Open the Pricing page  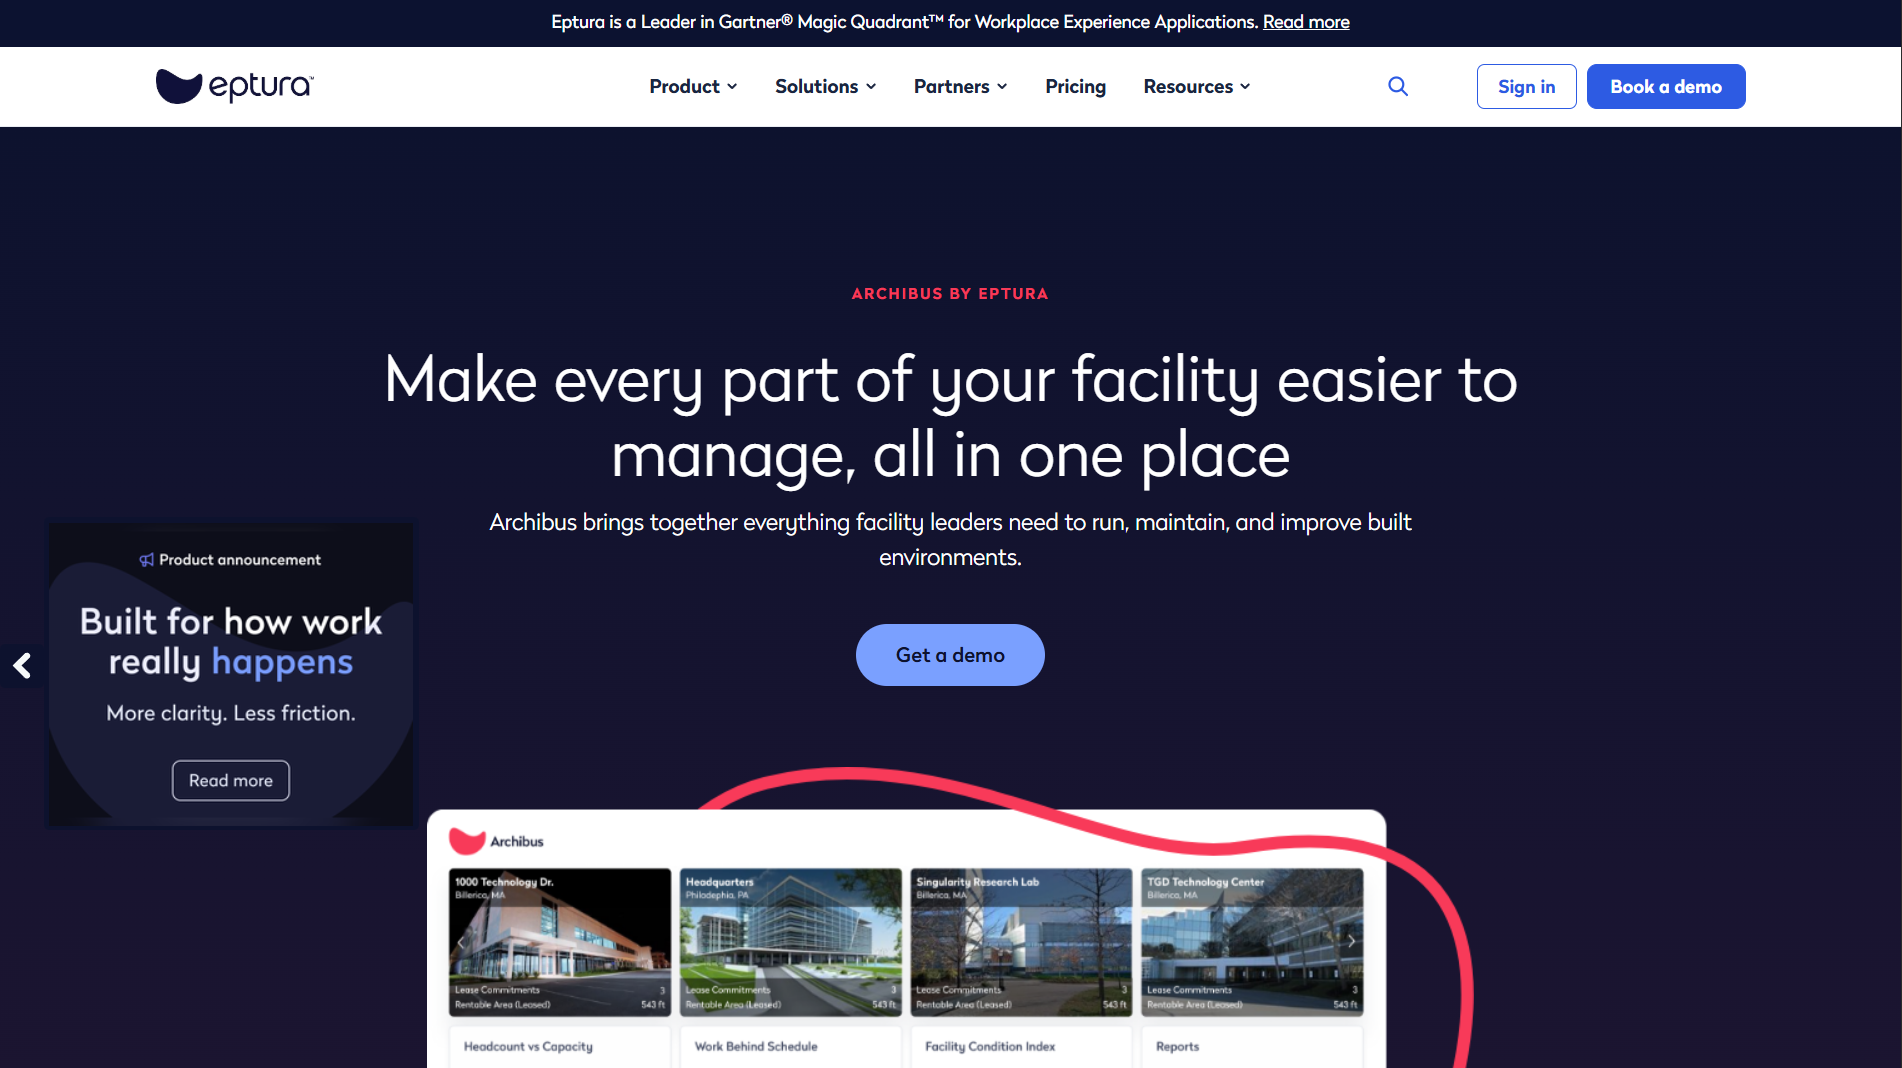click(1076, 86)
